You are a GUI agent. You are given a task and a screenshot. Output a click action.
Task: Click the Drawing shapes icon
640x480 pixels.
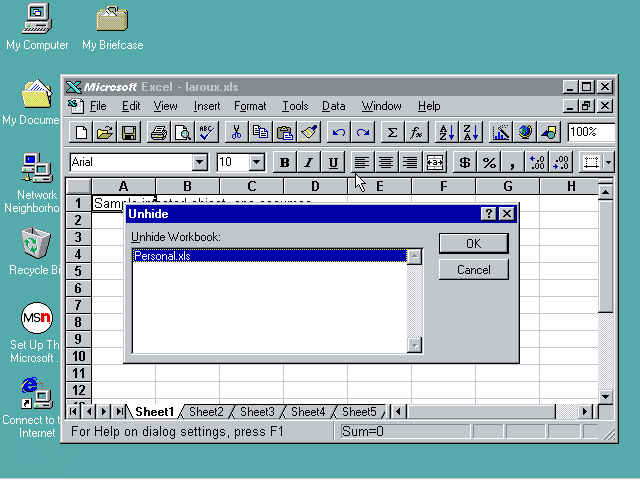(549, 132)
